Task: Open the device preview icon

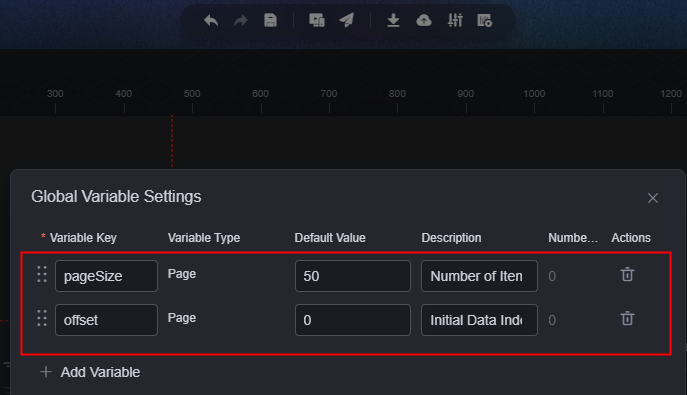Action: point(317,20)
